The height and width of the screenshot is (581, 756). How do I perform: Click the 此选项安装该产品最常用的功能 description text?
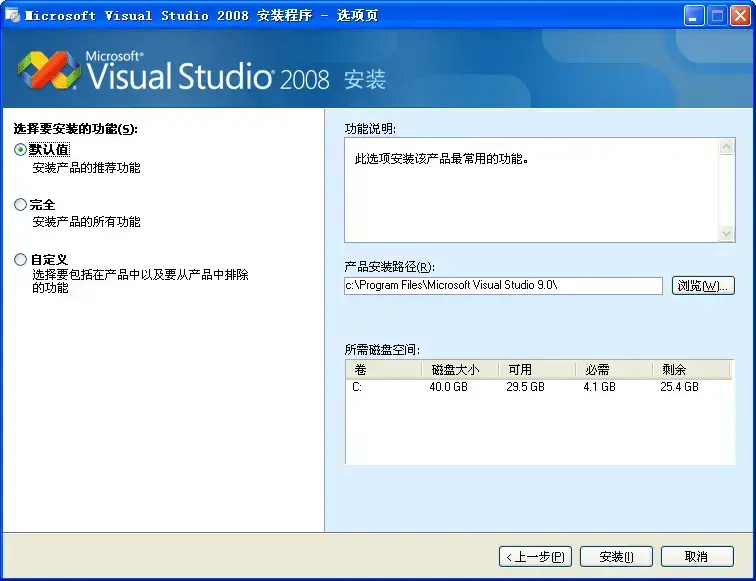(x=442, y=159)
